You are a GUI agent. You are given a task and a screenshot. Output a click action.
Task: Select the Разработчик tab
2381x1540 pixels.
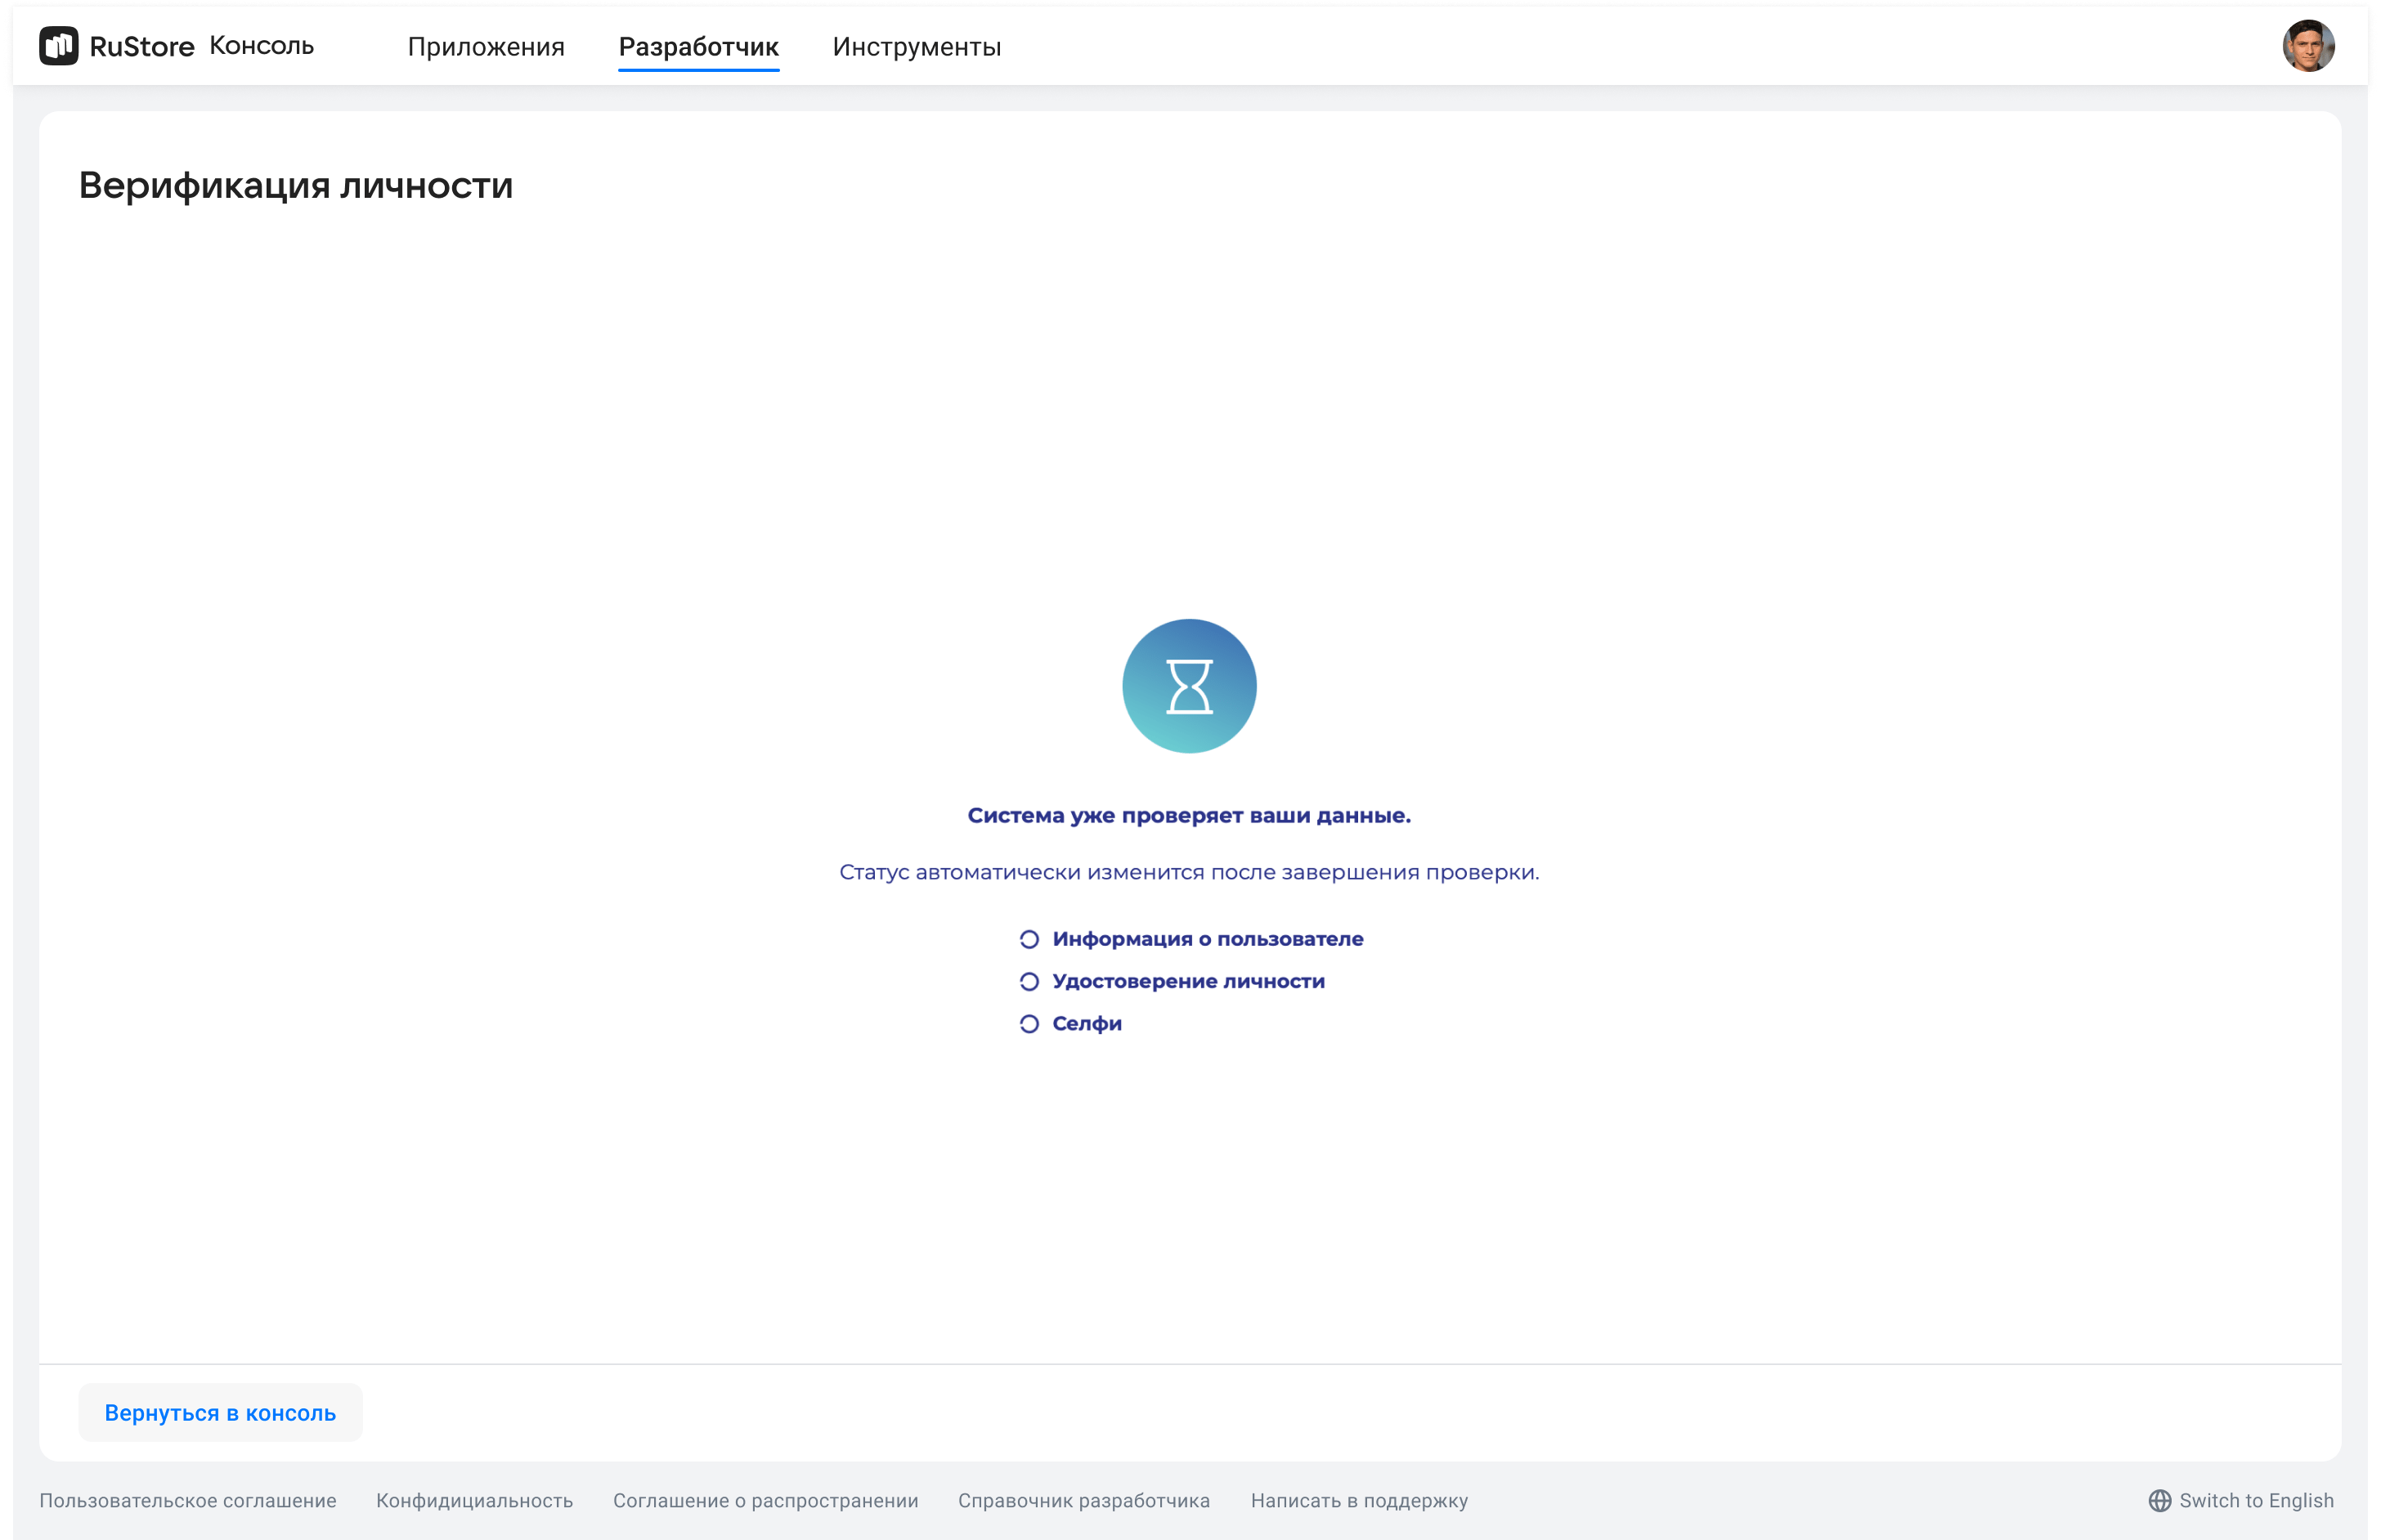[698, 47]
